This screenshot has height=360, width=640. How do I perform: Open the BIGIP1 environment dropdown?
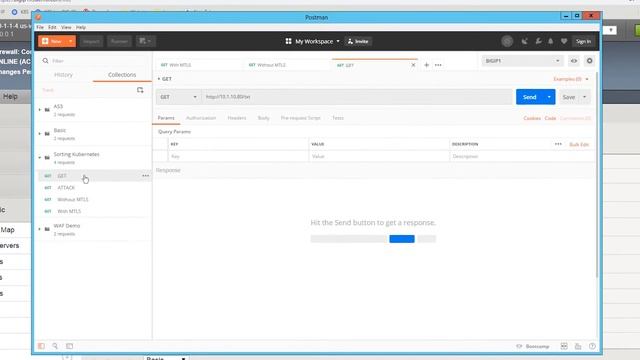pos(522,61)
